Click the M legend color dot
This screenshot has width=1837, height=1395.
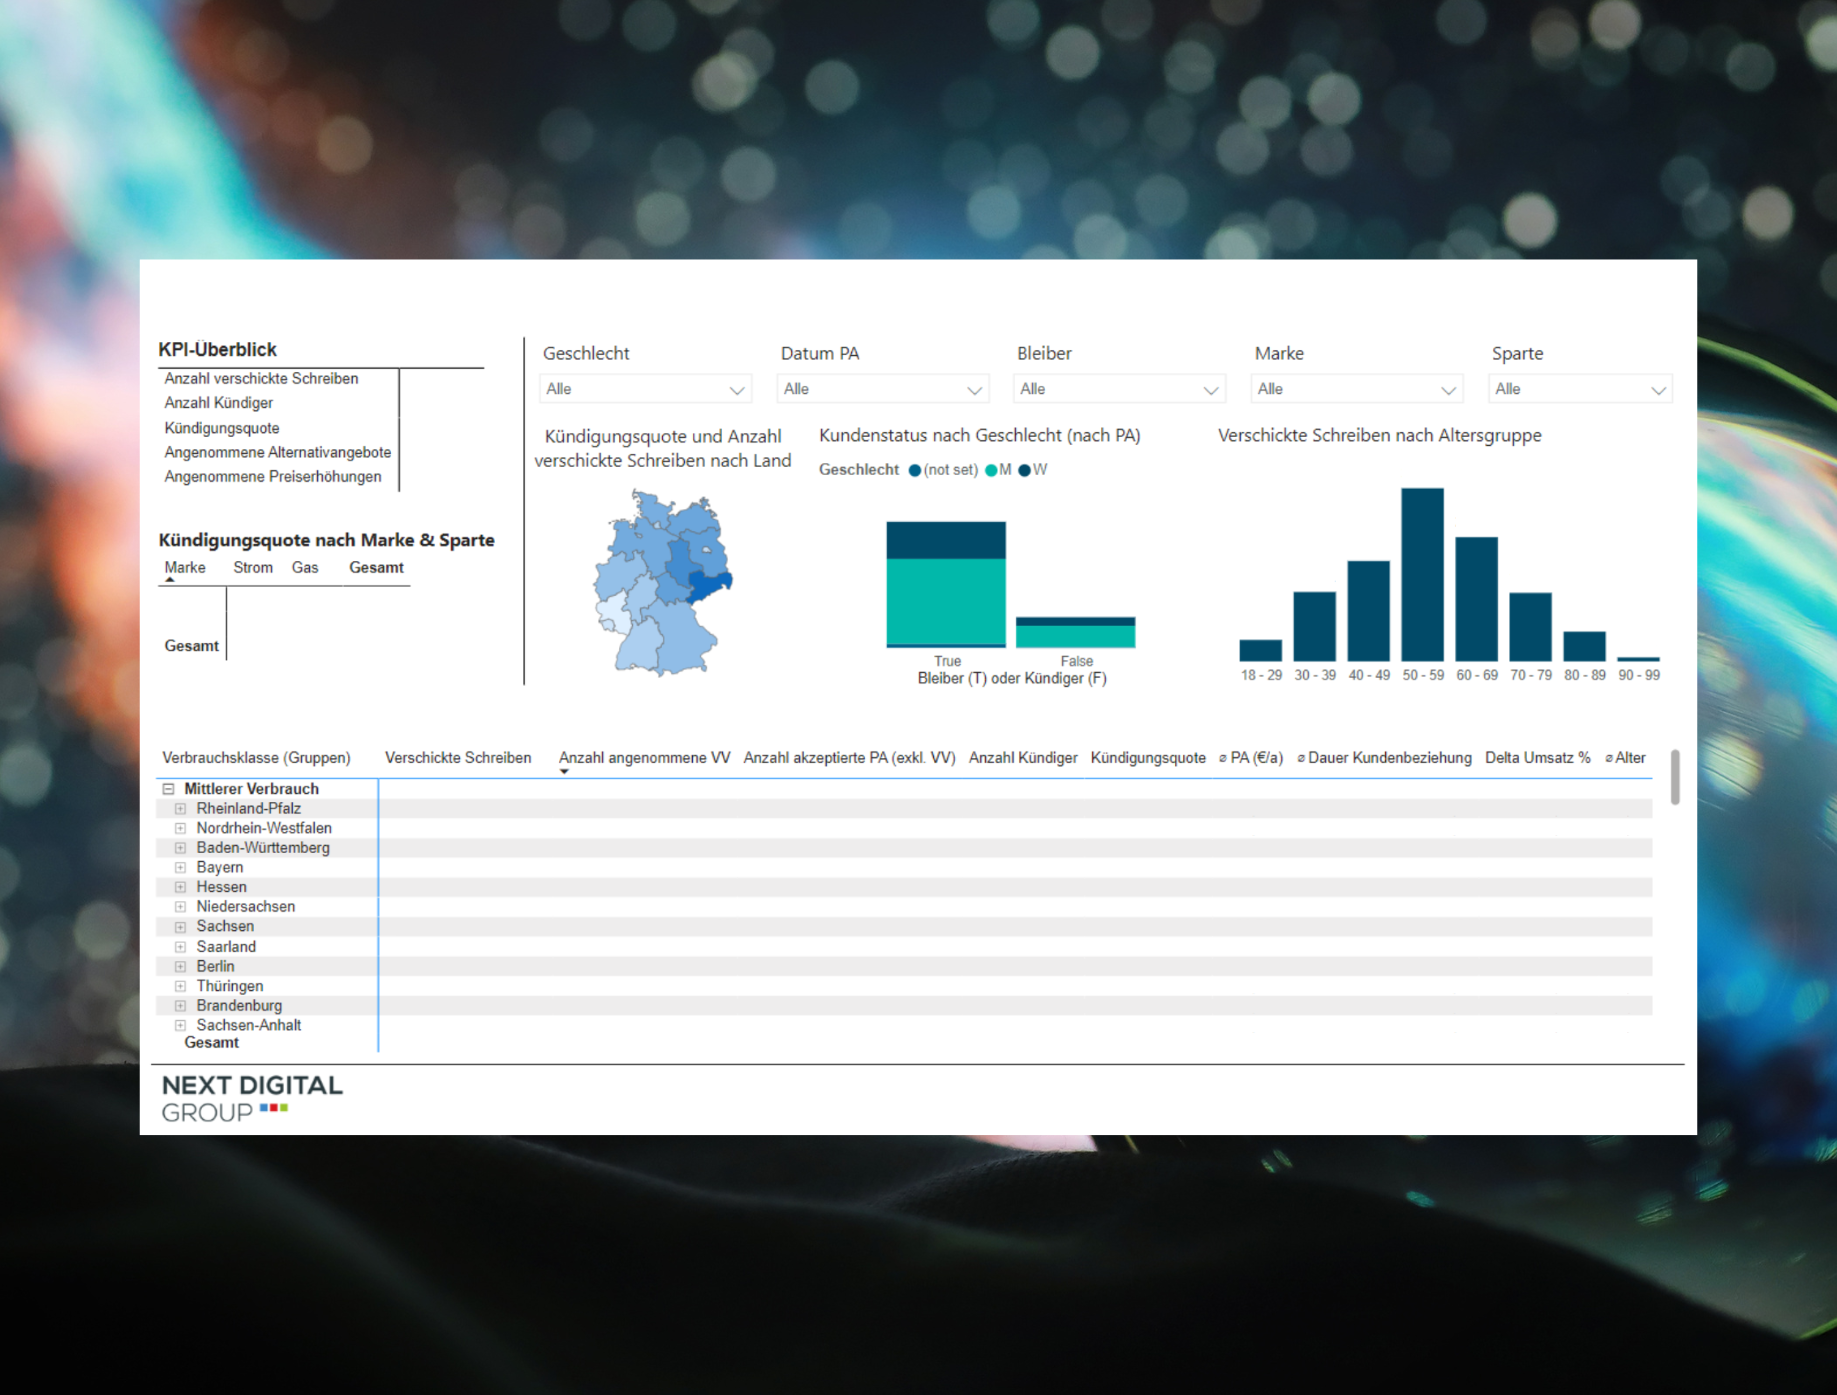991,470
